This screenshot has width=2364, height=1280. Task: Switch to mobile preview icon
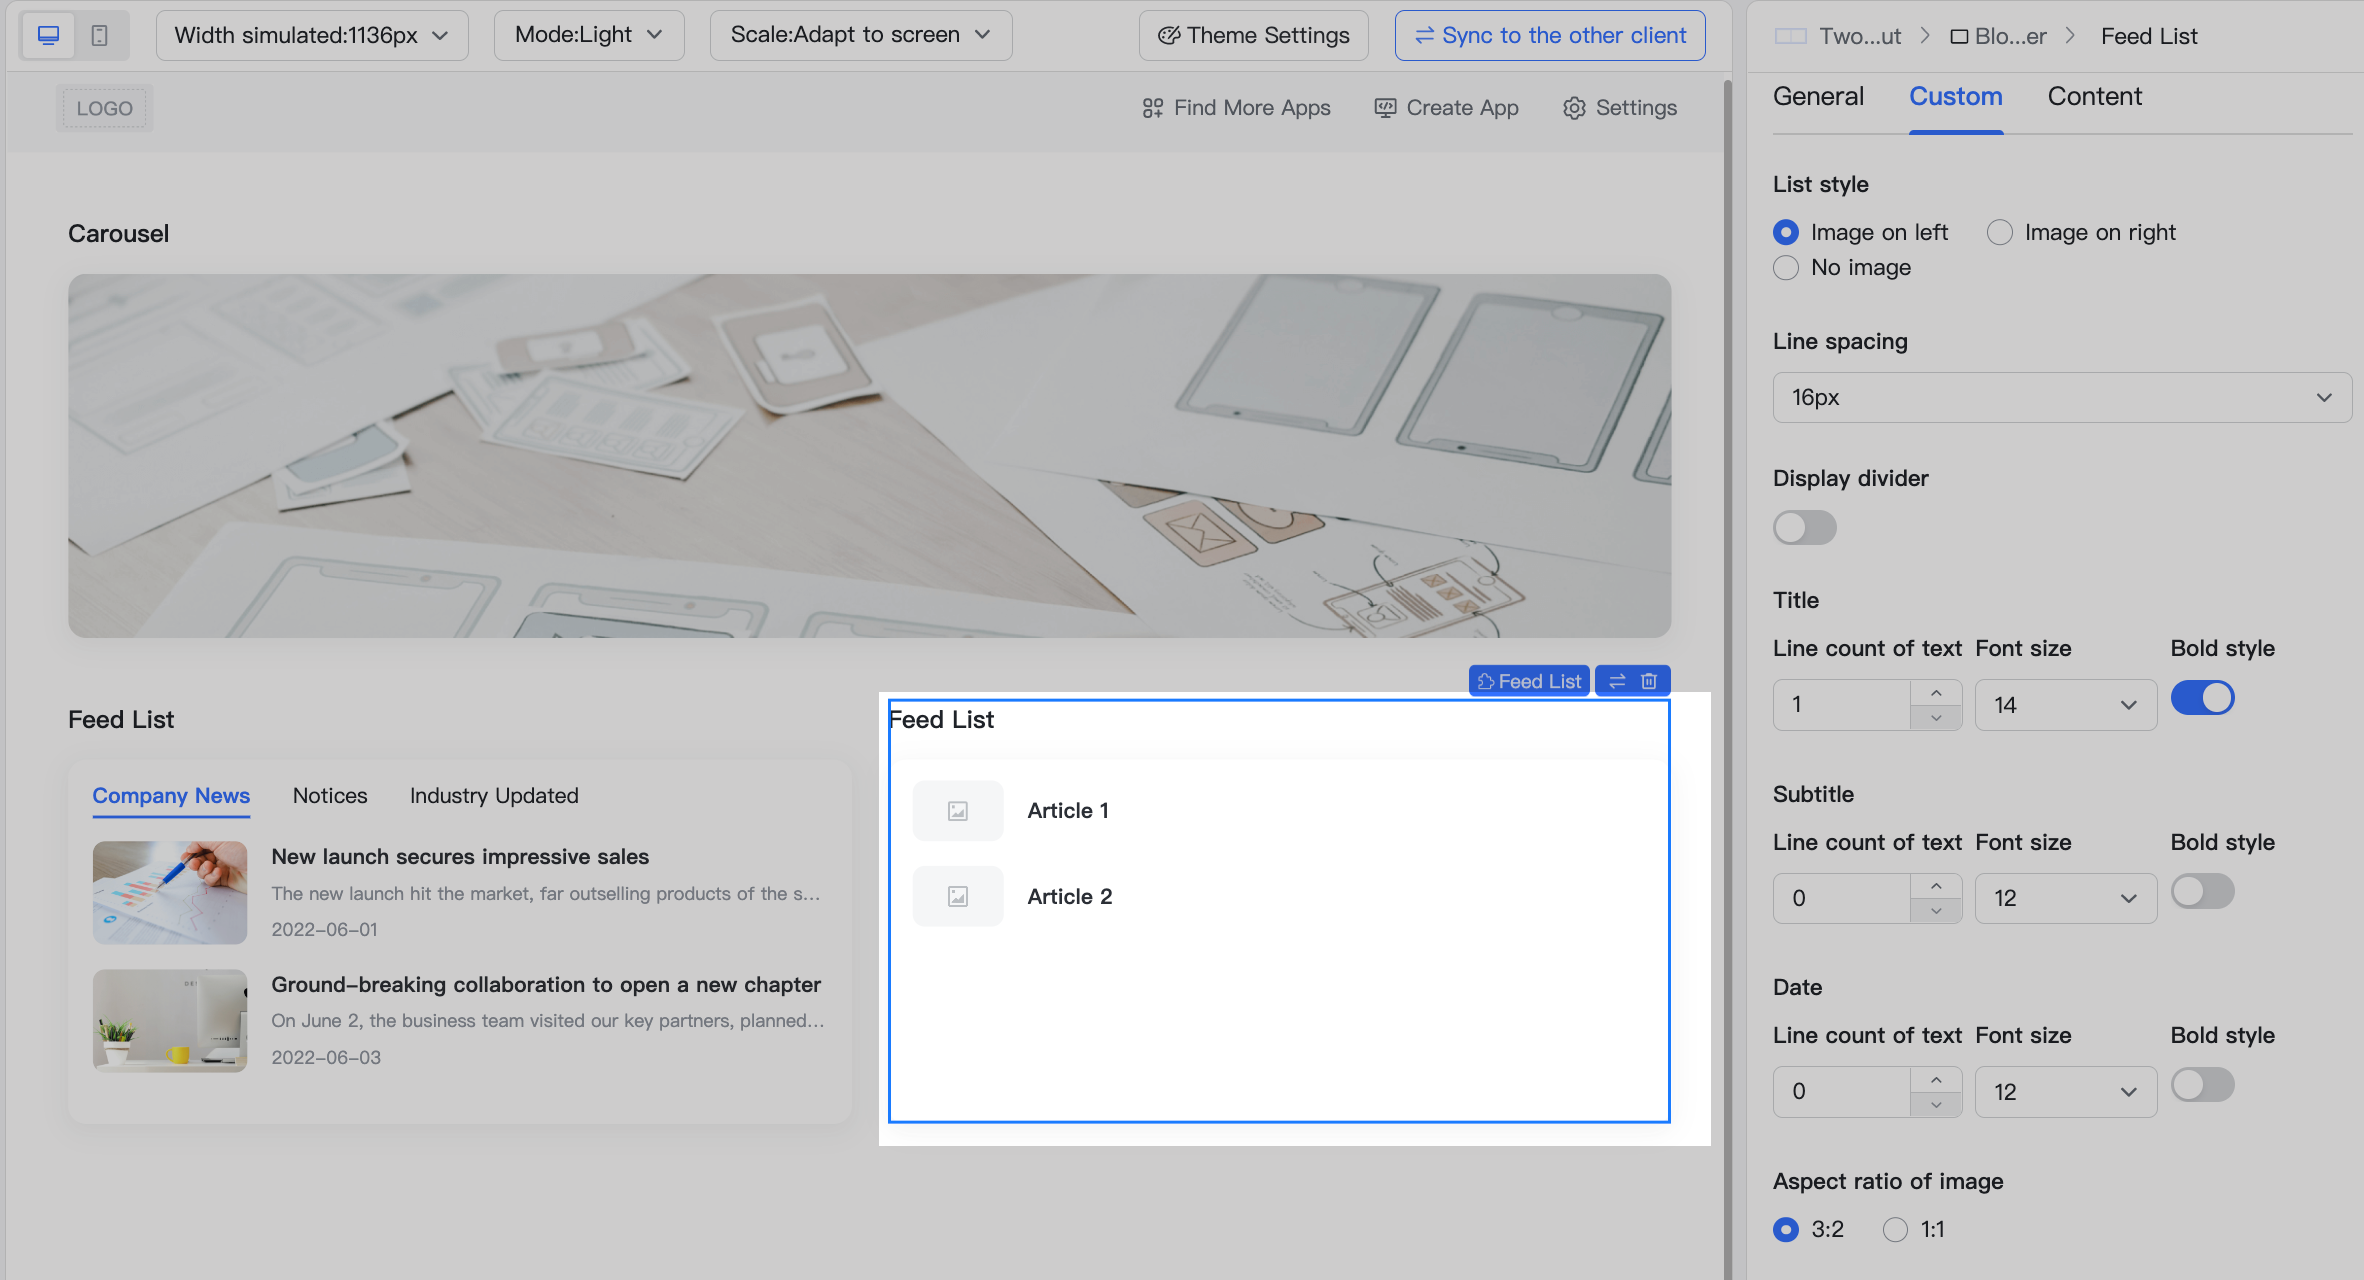point(98,33)
